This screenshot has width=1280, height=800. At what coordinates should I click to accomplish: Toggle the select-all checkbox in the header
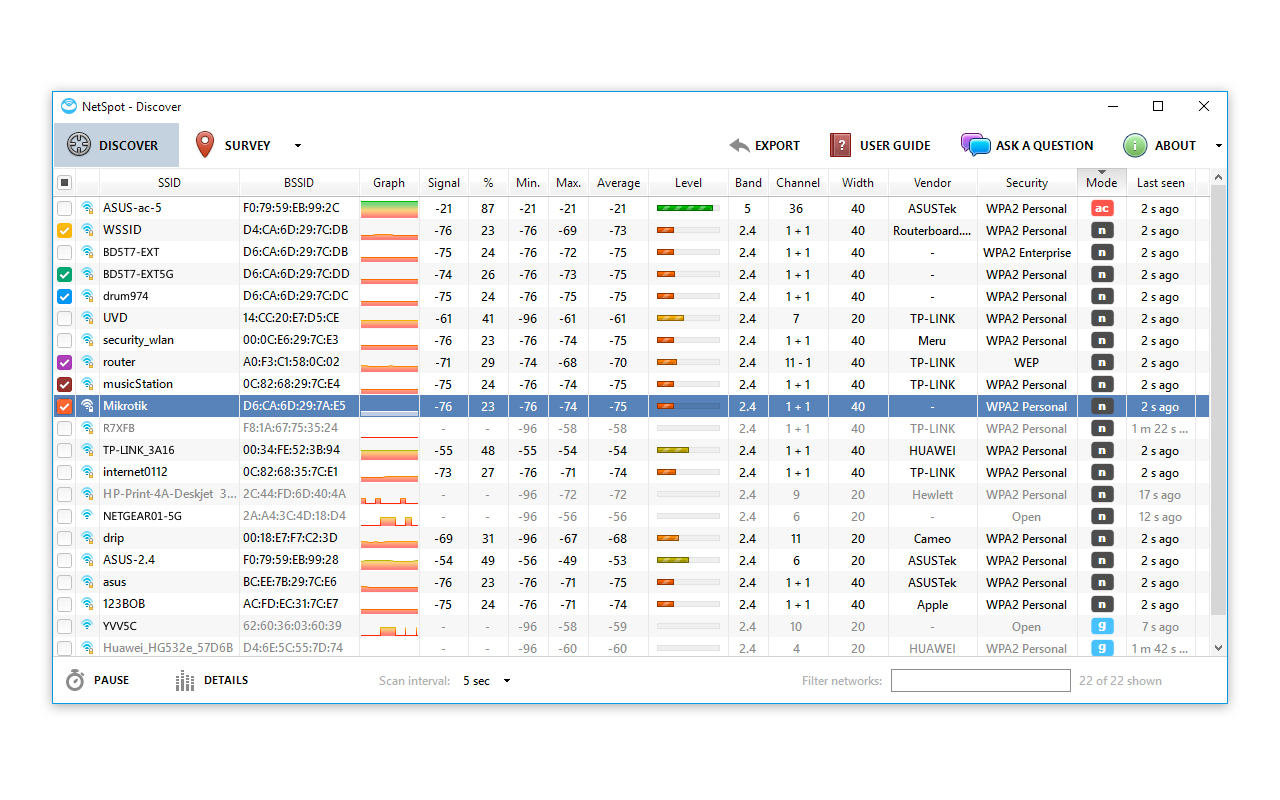pyautogui.click(x=64, y=182)
